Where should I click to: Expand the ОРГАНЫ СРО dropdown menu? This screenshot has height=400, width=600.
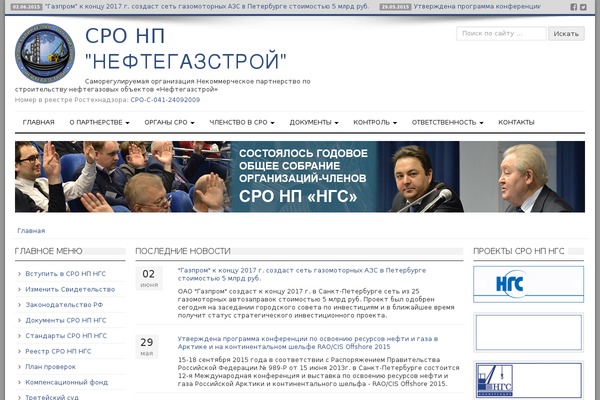coord(169,122)
